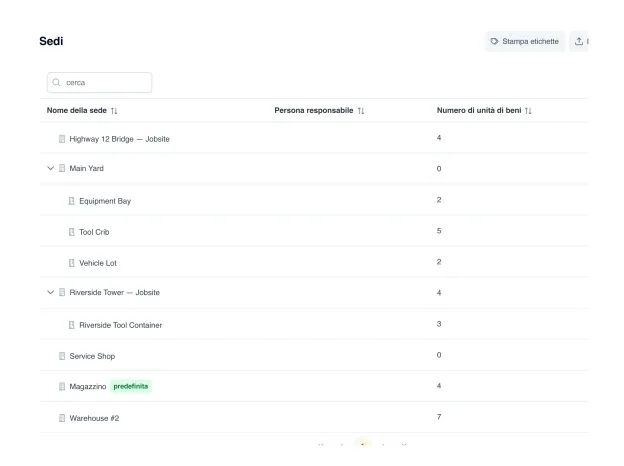Click the Riverside Tool Container icon
The width and height of the screenshot is (624, 466).
tap(72, 325)
